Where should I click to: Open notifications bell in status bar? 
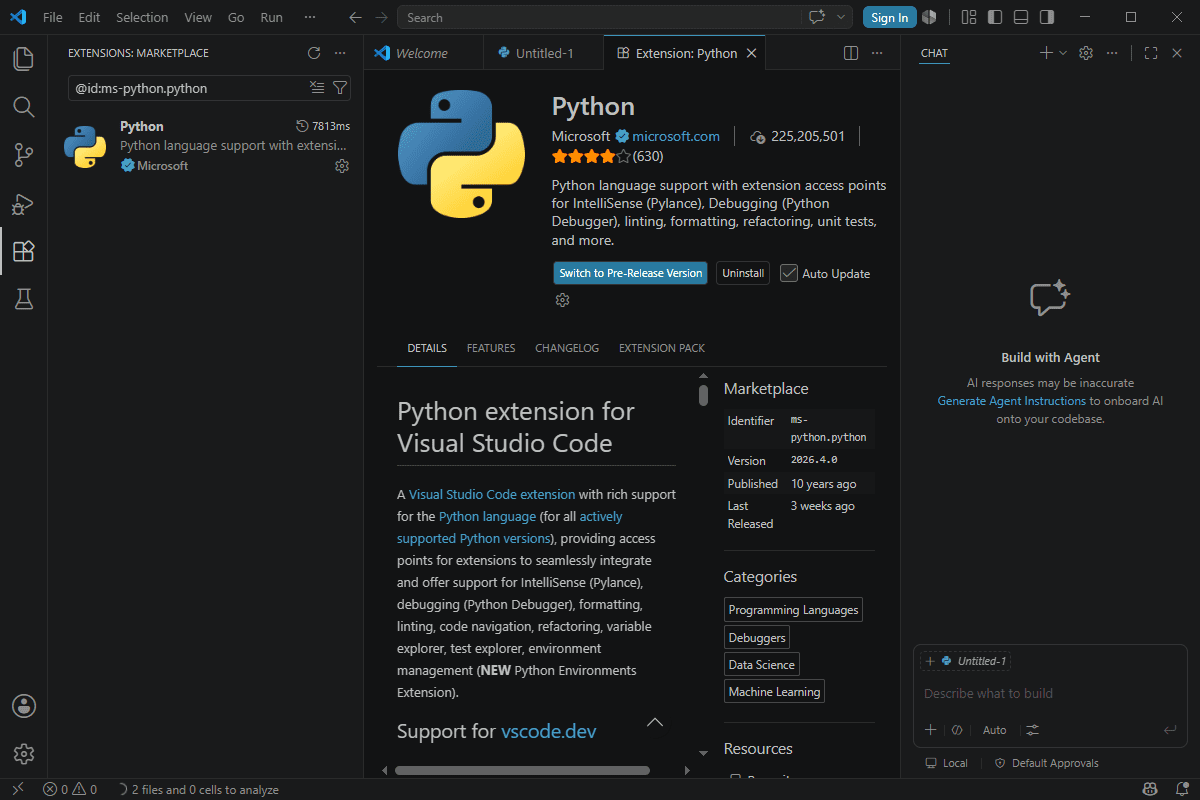tap(1180, 790)
